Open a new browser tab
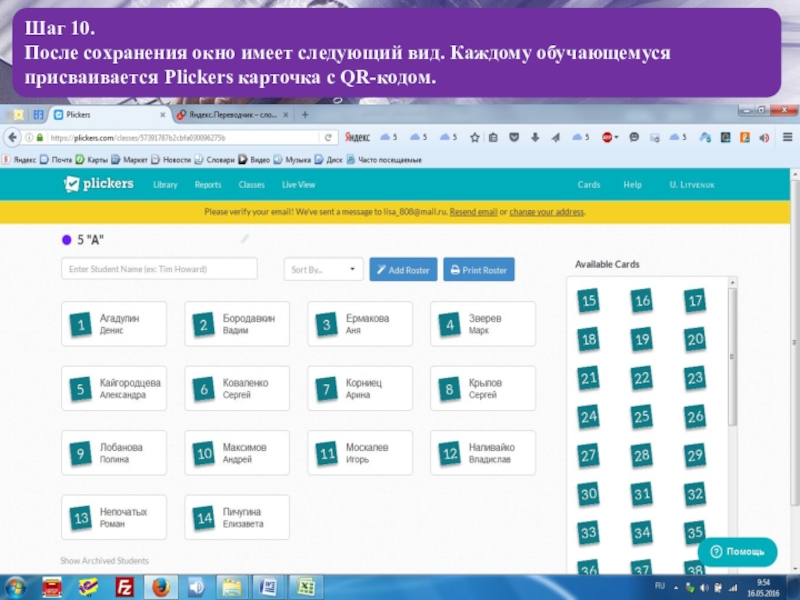Viewport: 800px width, 600px height. pos(305,115)
